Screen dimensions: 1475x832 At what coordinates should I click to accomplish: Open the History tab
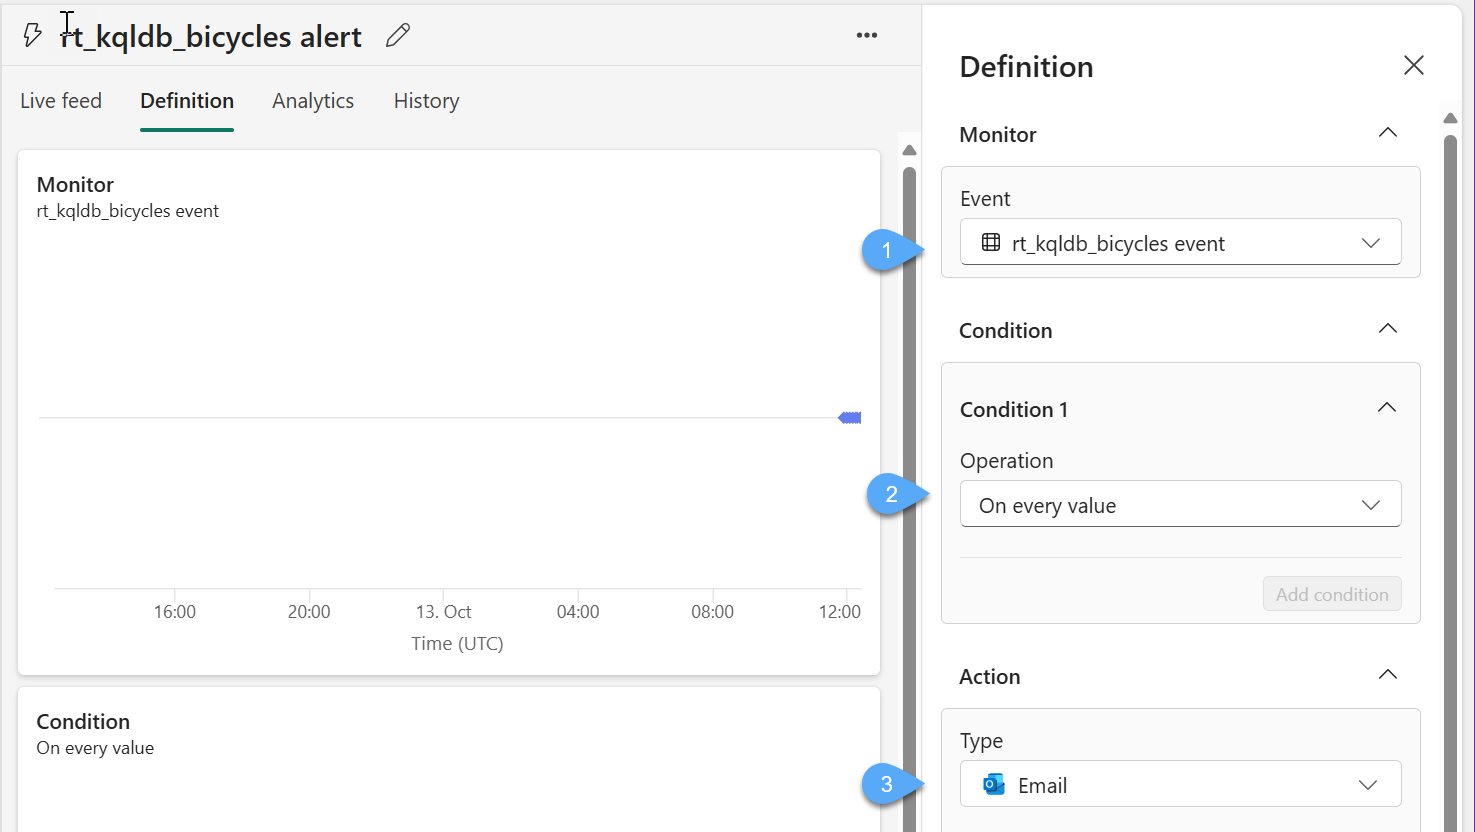(426, 101)
